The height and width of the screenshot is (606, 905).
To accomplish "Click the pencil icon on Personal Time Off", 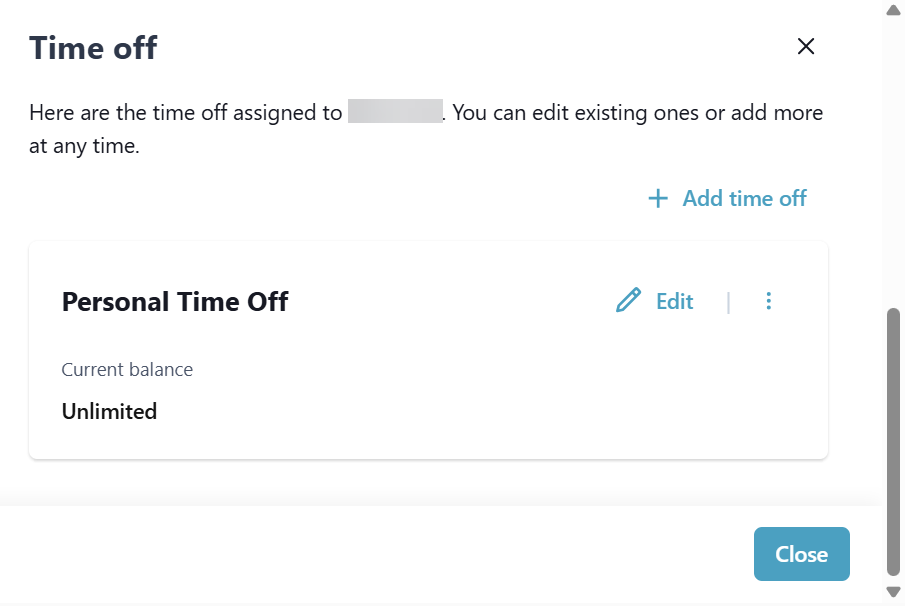I will point(628,301).
